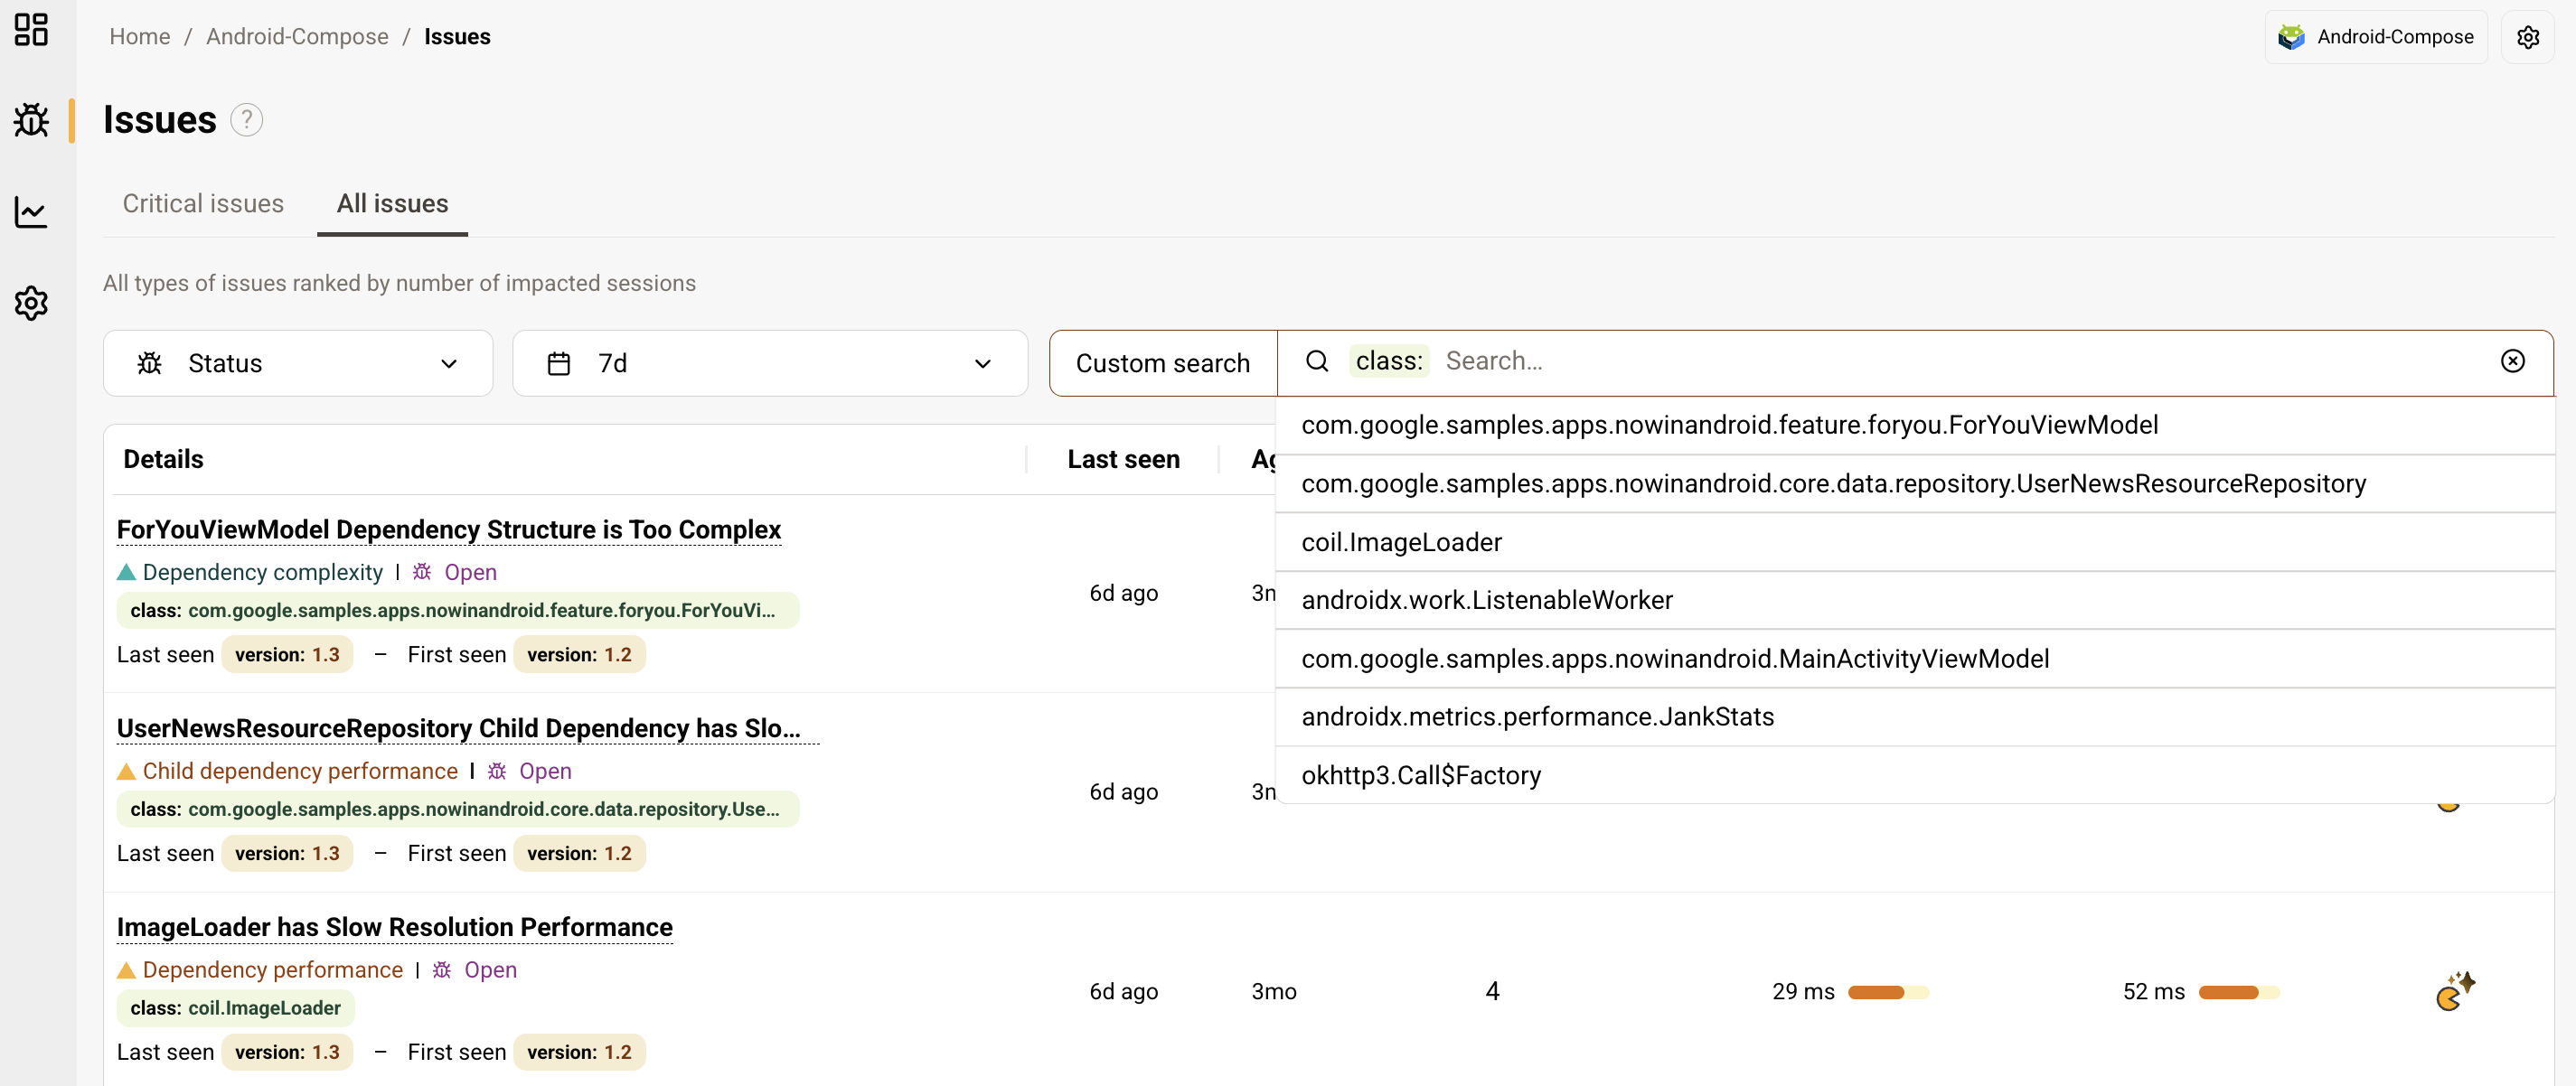Select okhttp3.Call$Factory suggestion
The image size is (2576, 1086).
coord(1420,775)
